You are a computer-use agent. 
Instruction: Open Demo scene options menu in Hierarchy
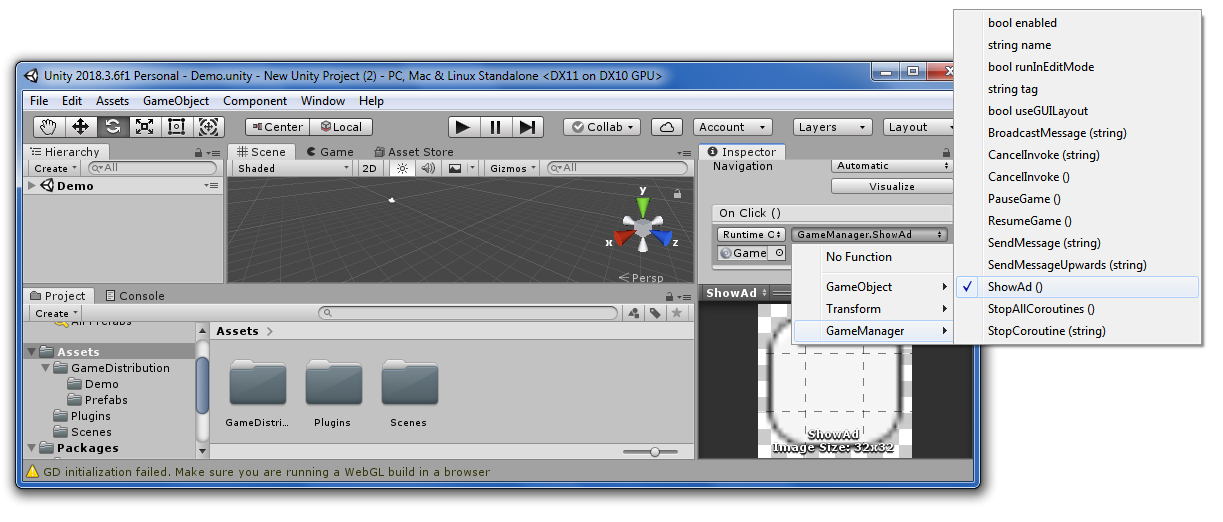point(212,186)
